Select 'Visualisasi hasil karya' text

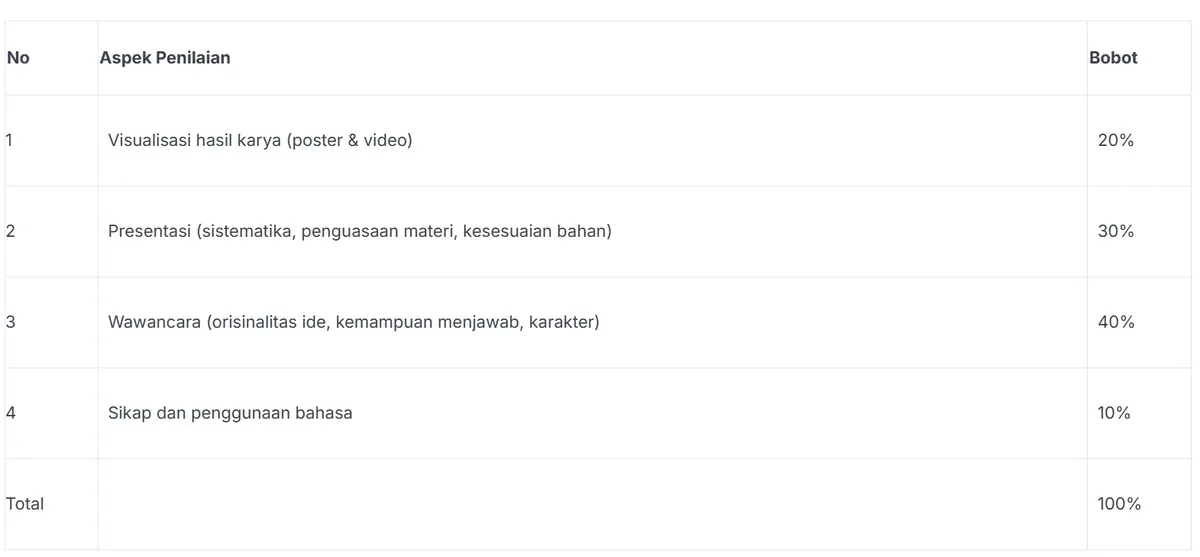click(x=195, y=140)
